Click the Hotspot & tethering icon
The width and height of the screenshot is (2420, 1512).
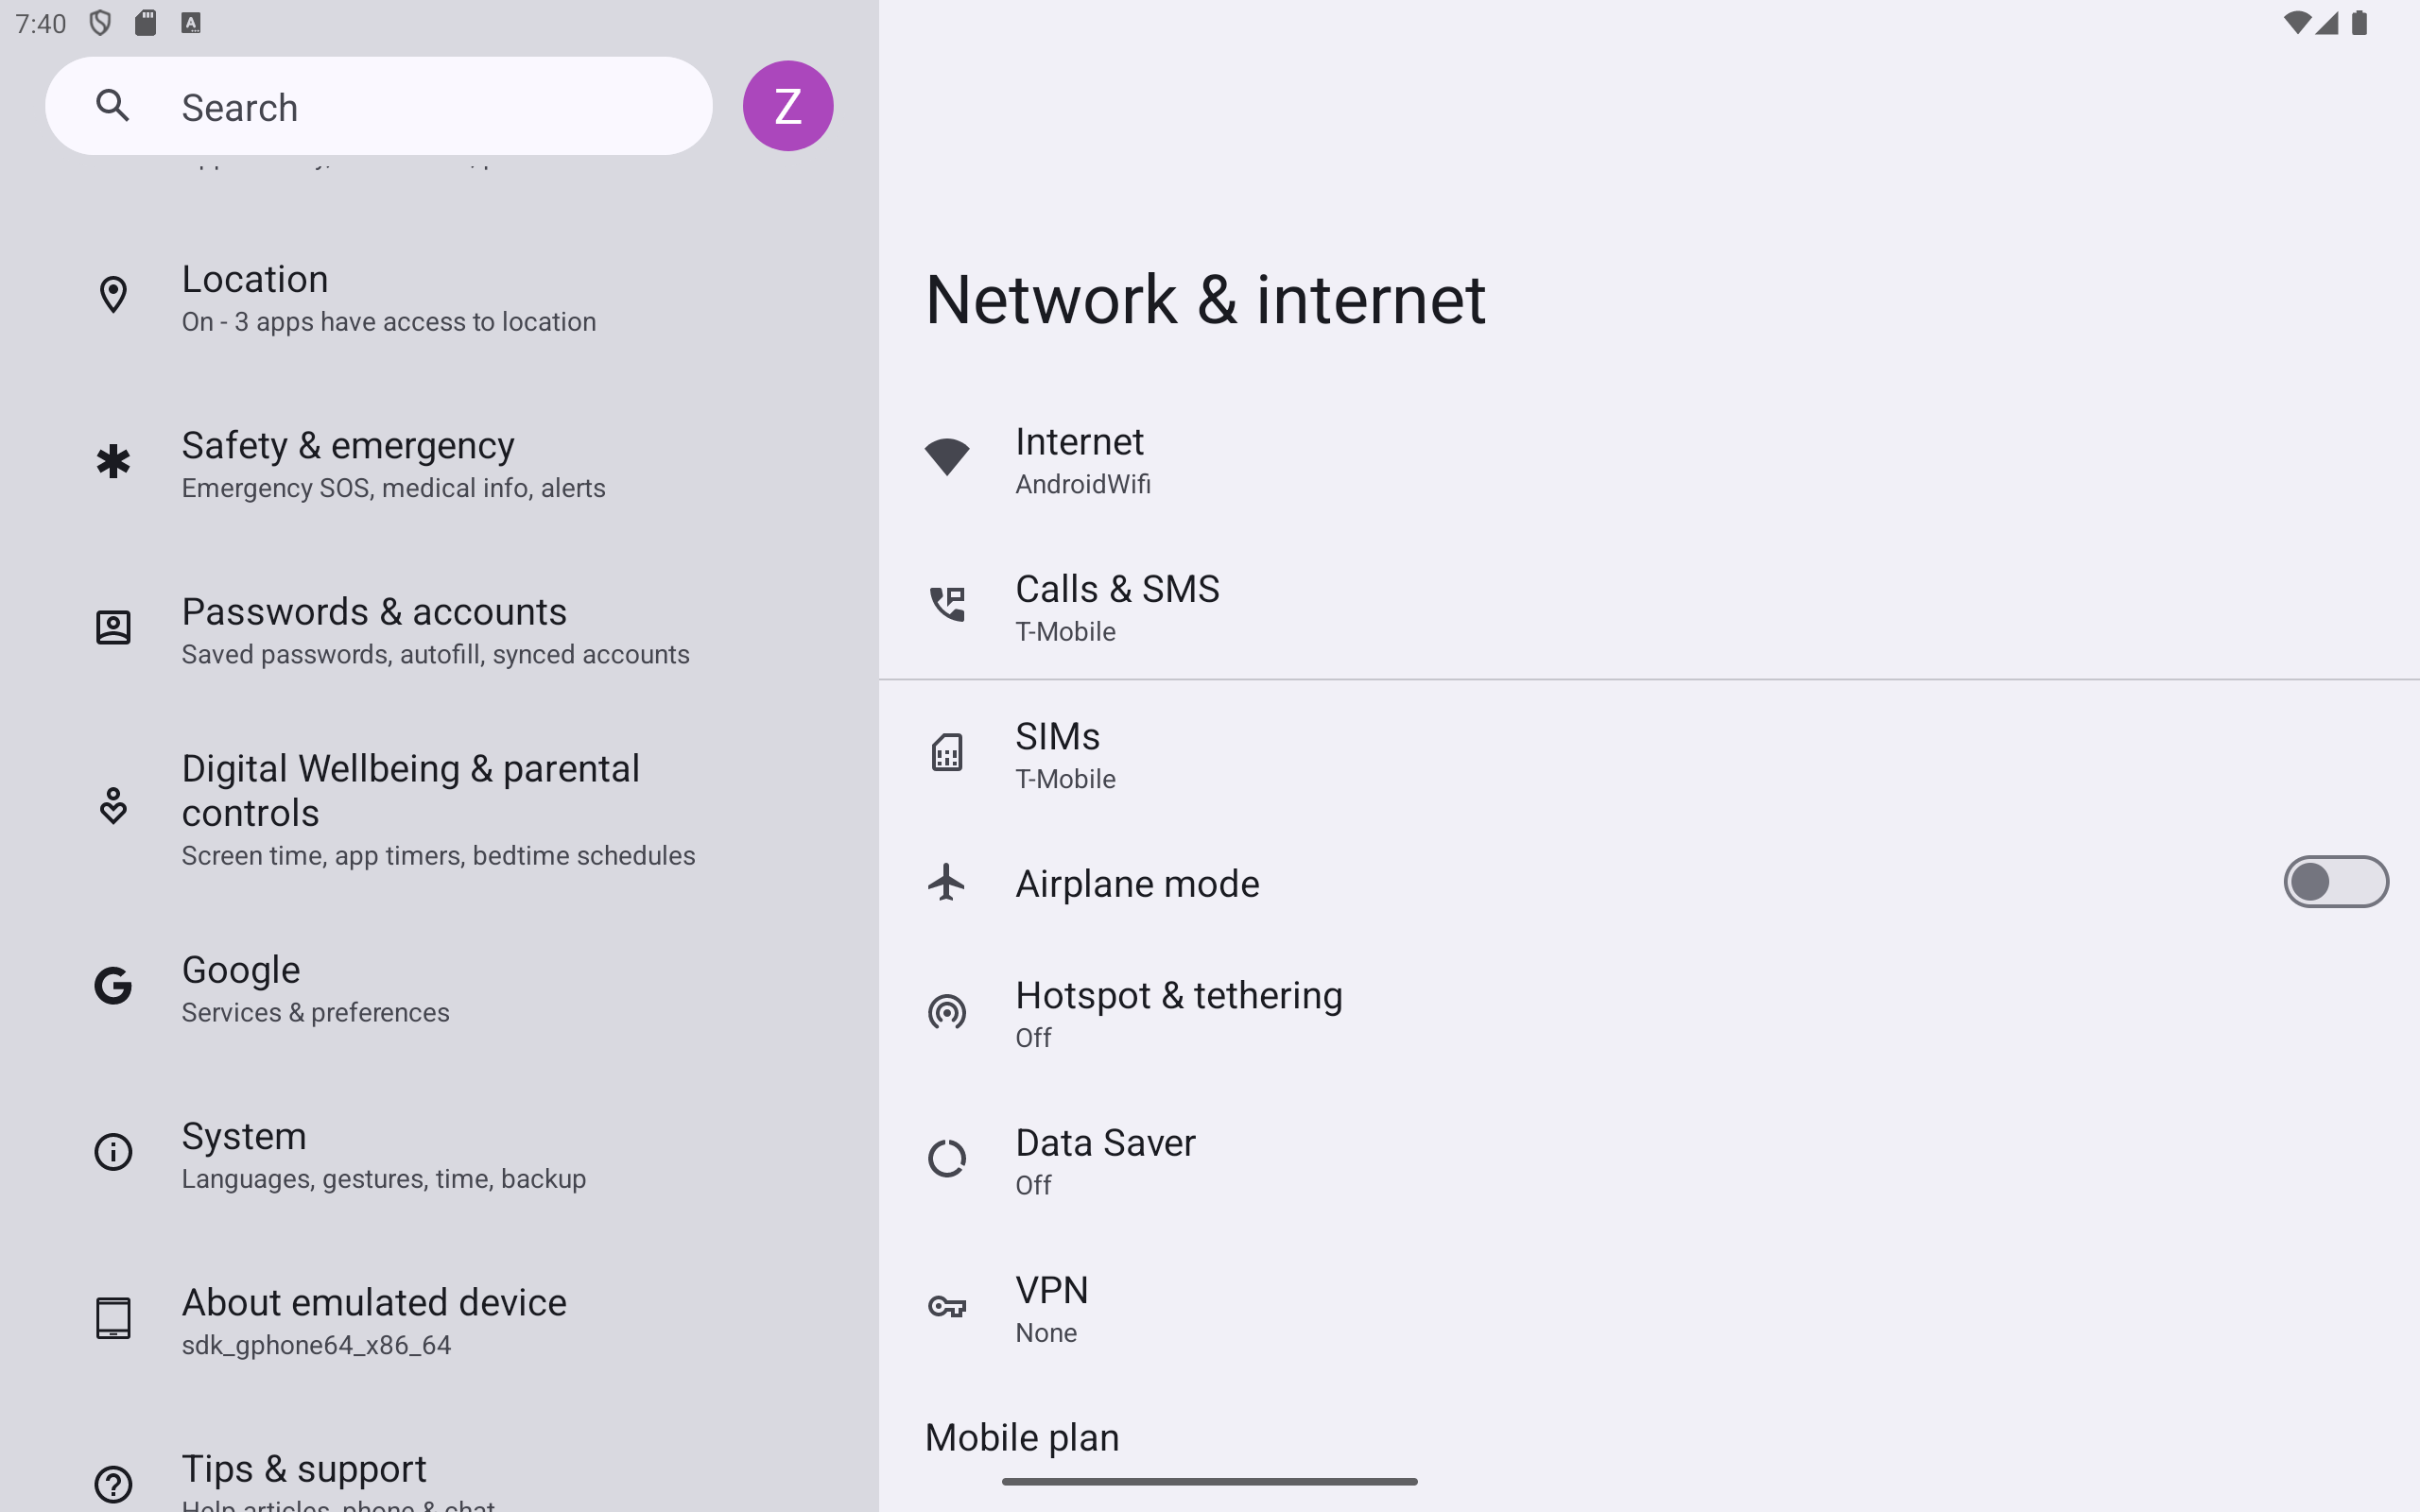(x=947, y=1012)
